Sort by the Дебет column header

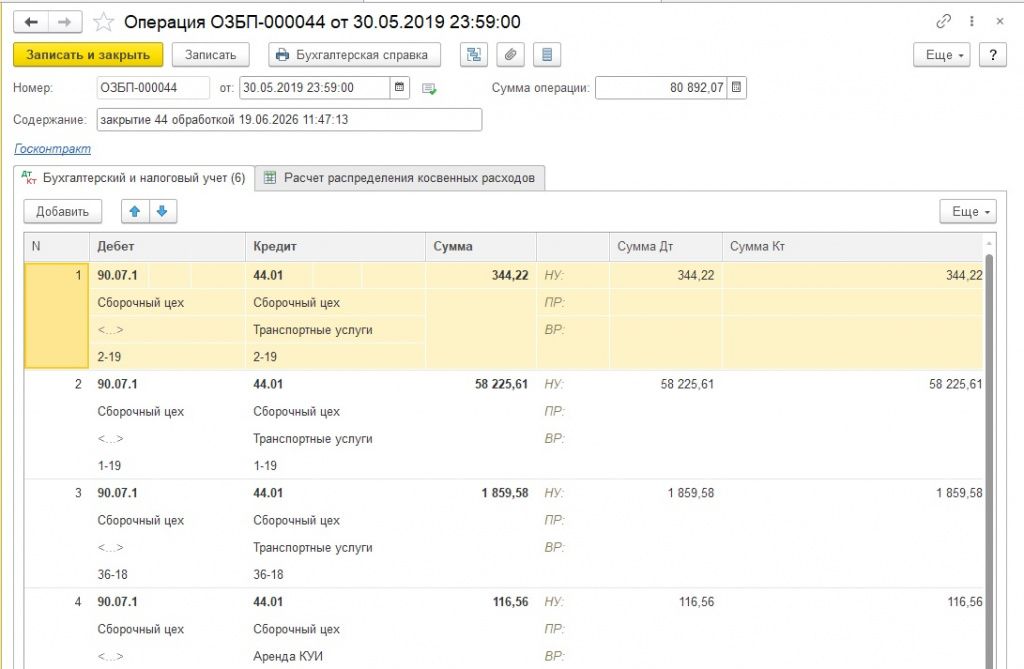coord(167,246)
